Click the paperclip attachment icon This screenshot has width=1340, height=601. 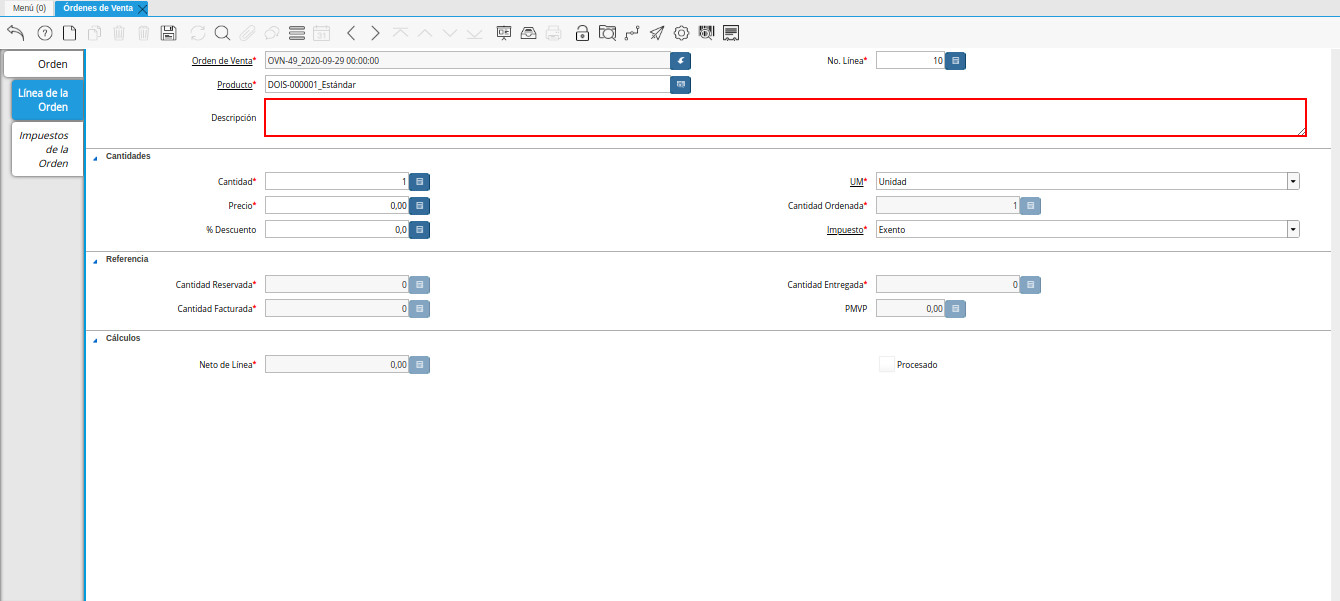pos(247,33)
